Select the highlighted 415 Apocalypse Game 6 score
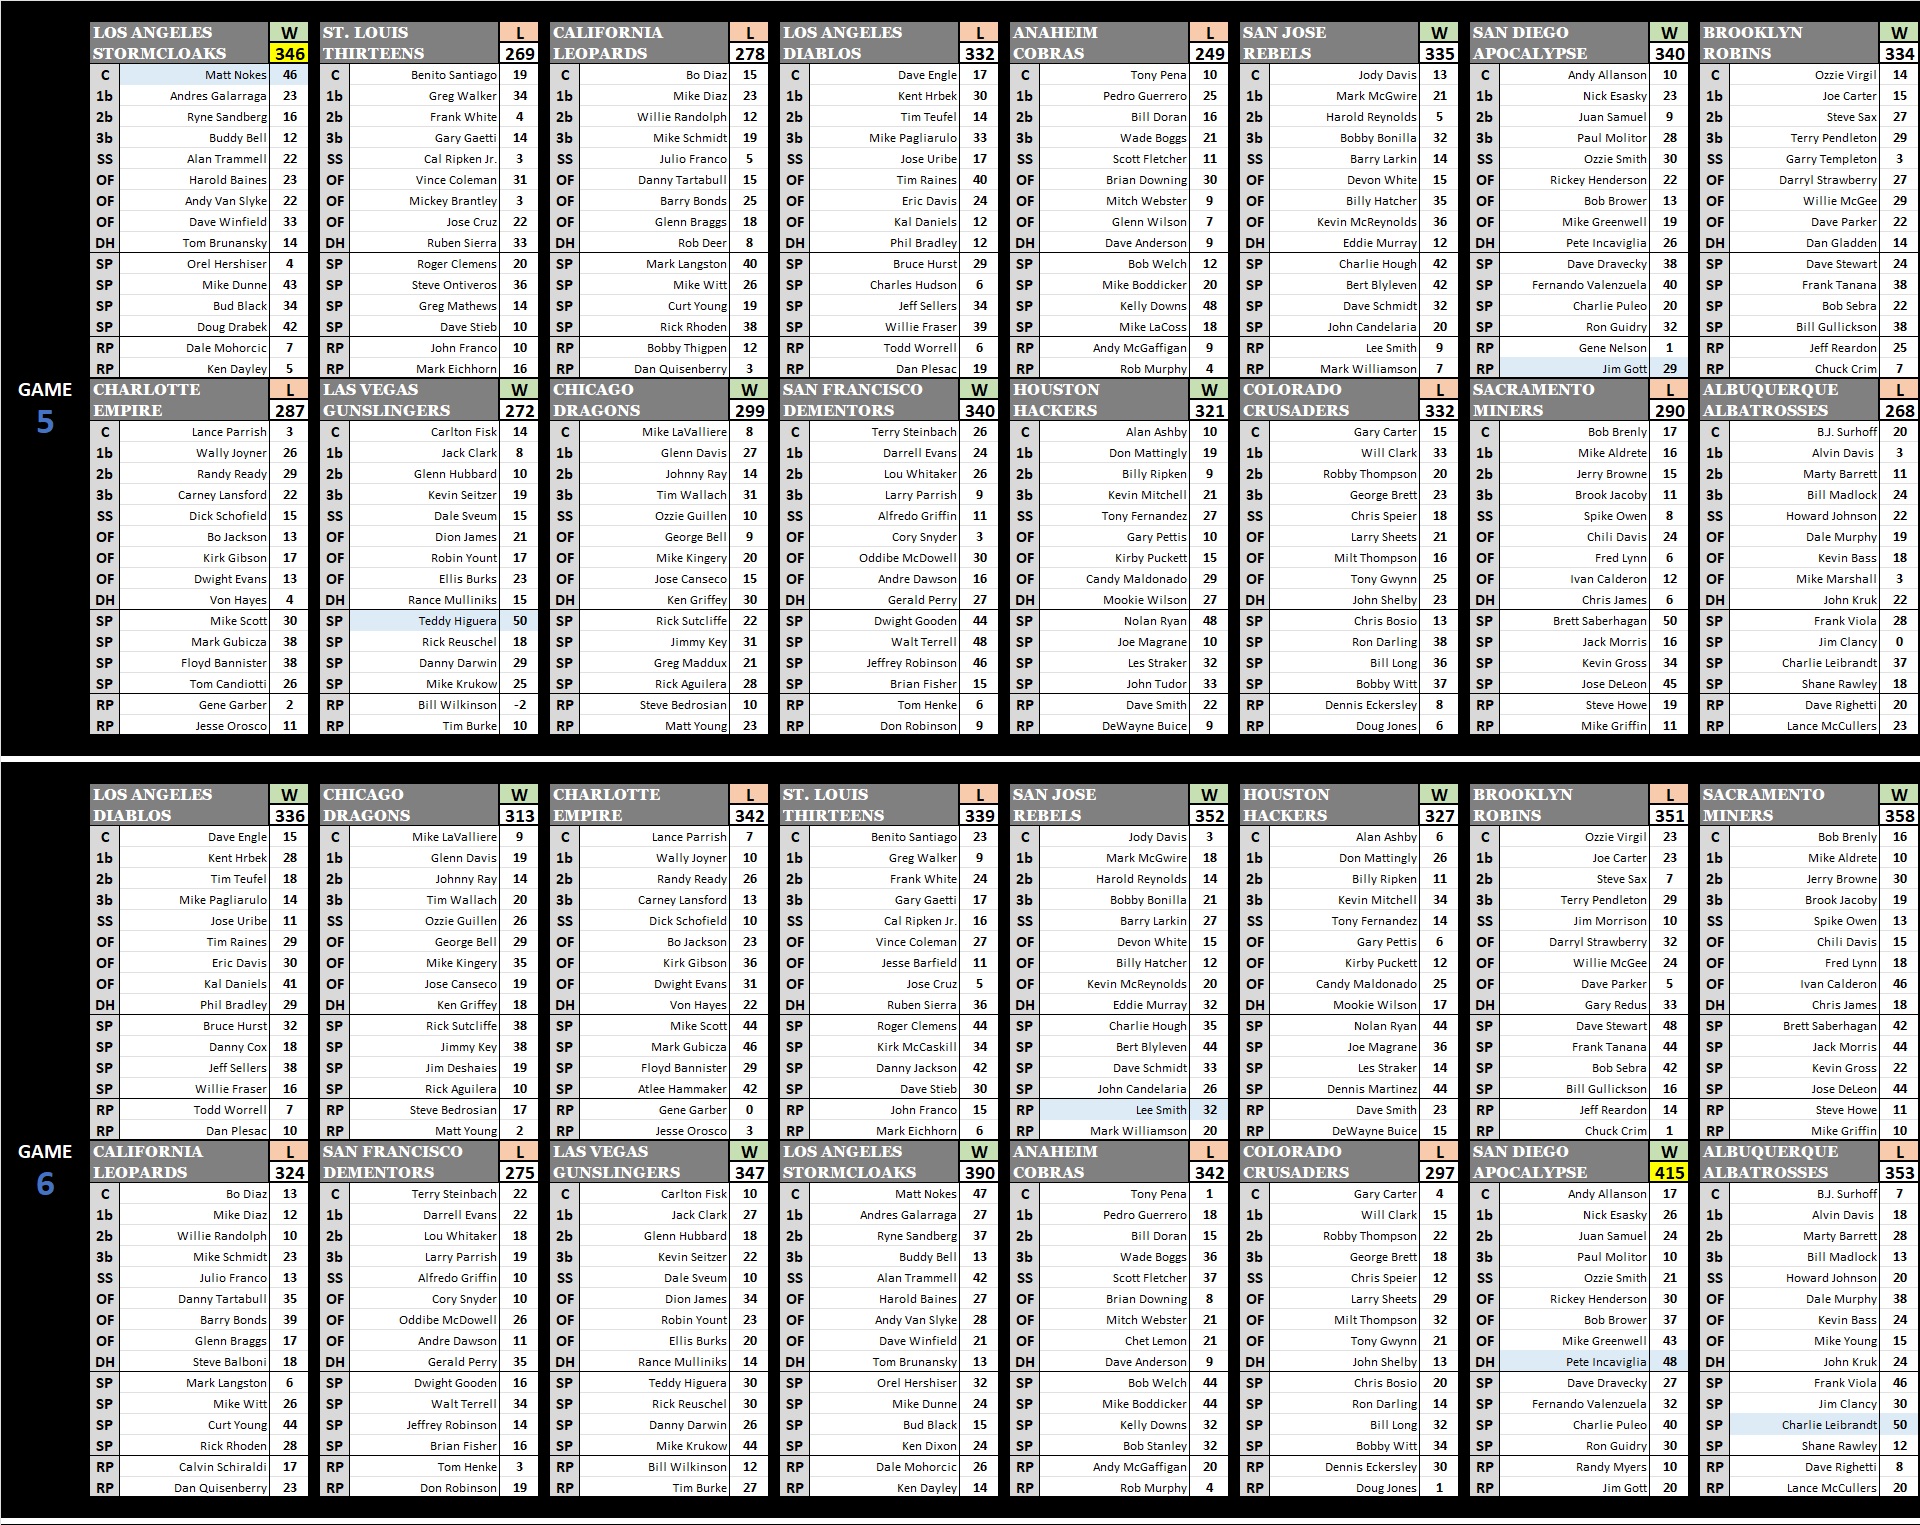Screen dimensions: 1920x1525 click(1669, 1173)
